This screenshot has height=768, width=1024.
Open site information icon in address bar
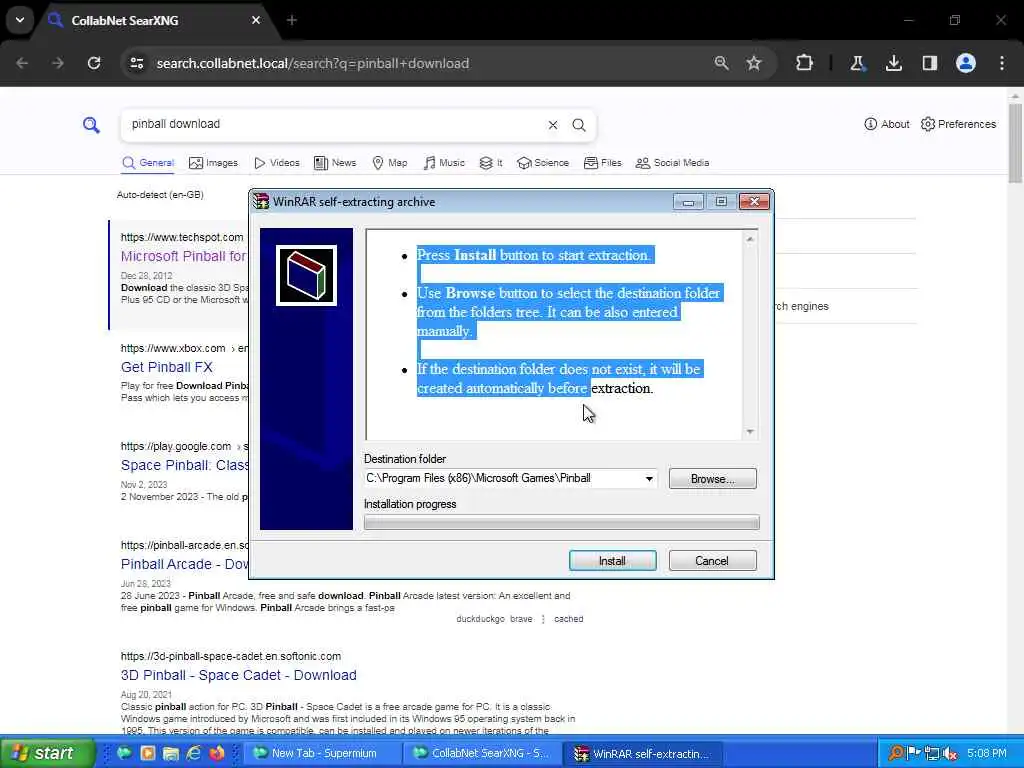click(136, 63)
